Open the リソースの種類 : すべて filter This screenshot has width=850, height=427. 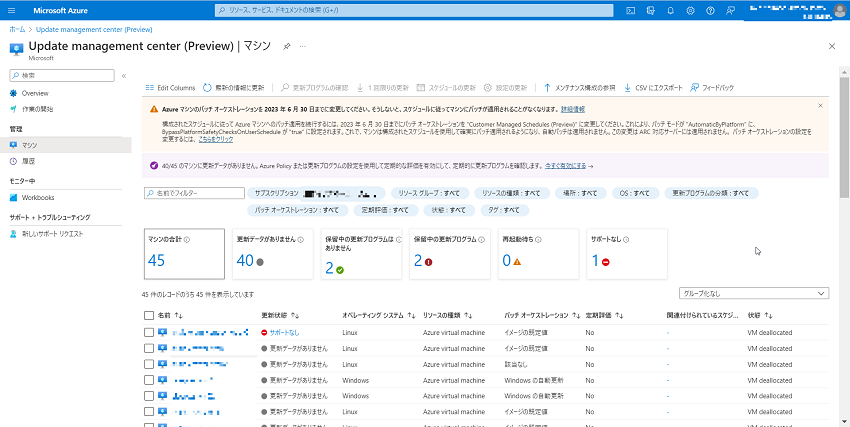pyautogui.click(x=512, y=193)
